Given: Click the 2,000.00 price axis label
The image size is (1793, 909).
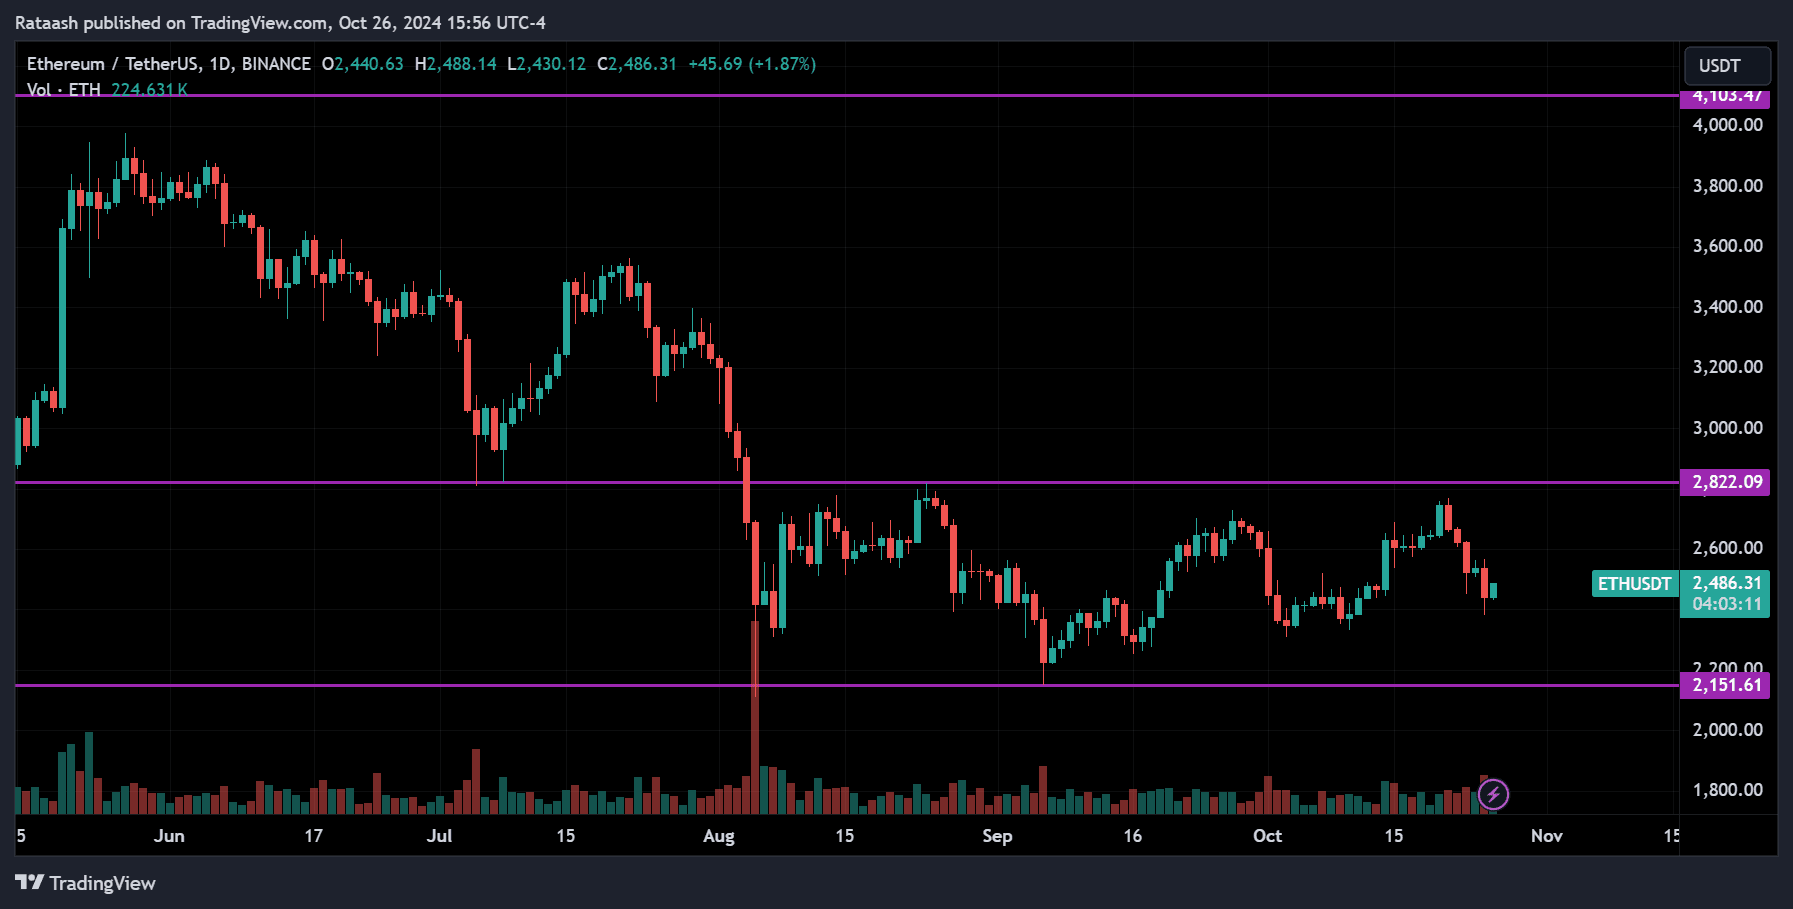Looking at the screenshot, I should pyautogui.click(x=1727, y=730).
